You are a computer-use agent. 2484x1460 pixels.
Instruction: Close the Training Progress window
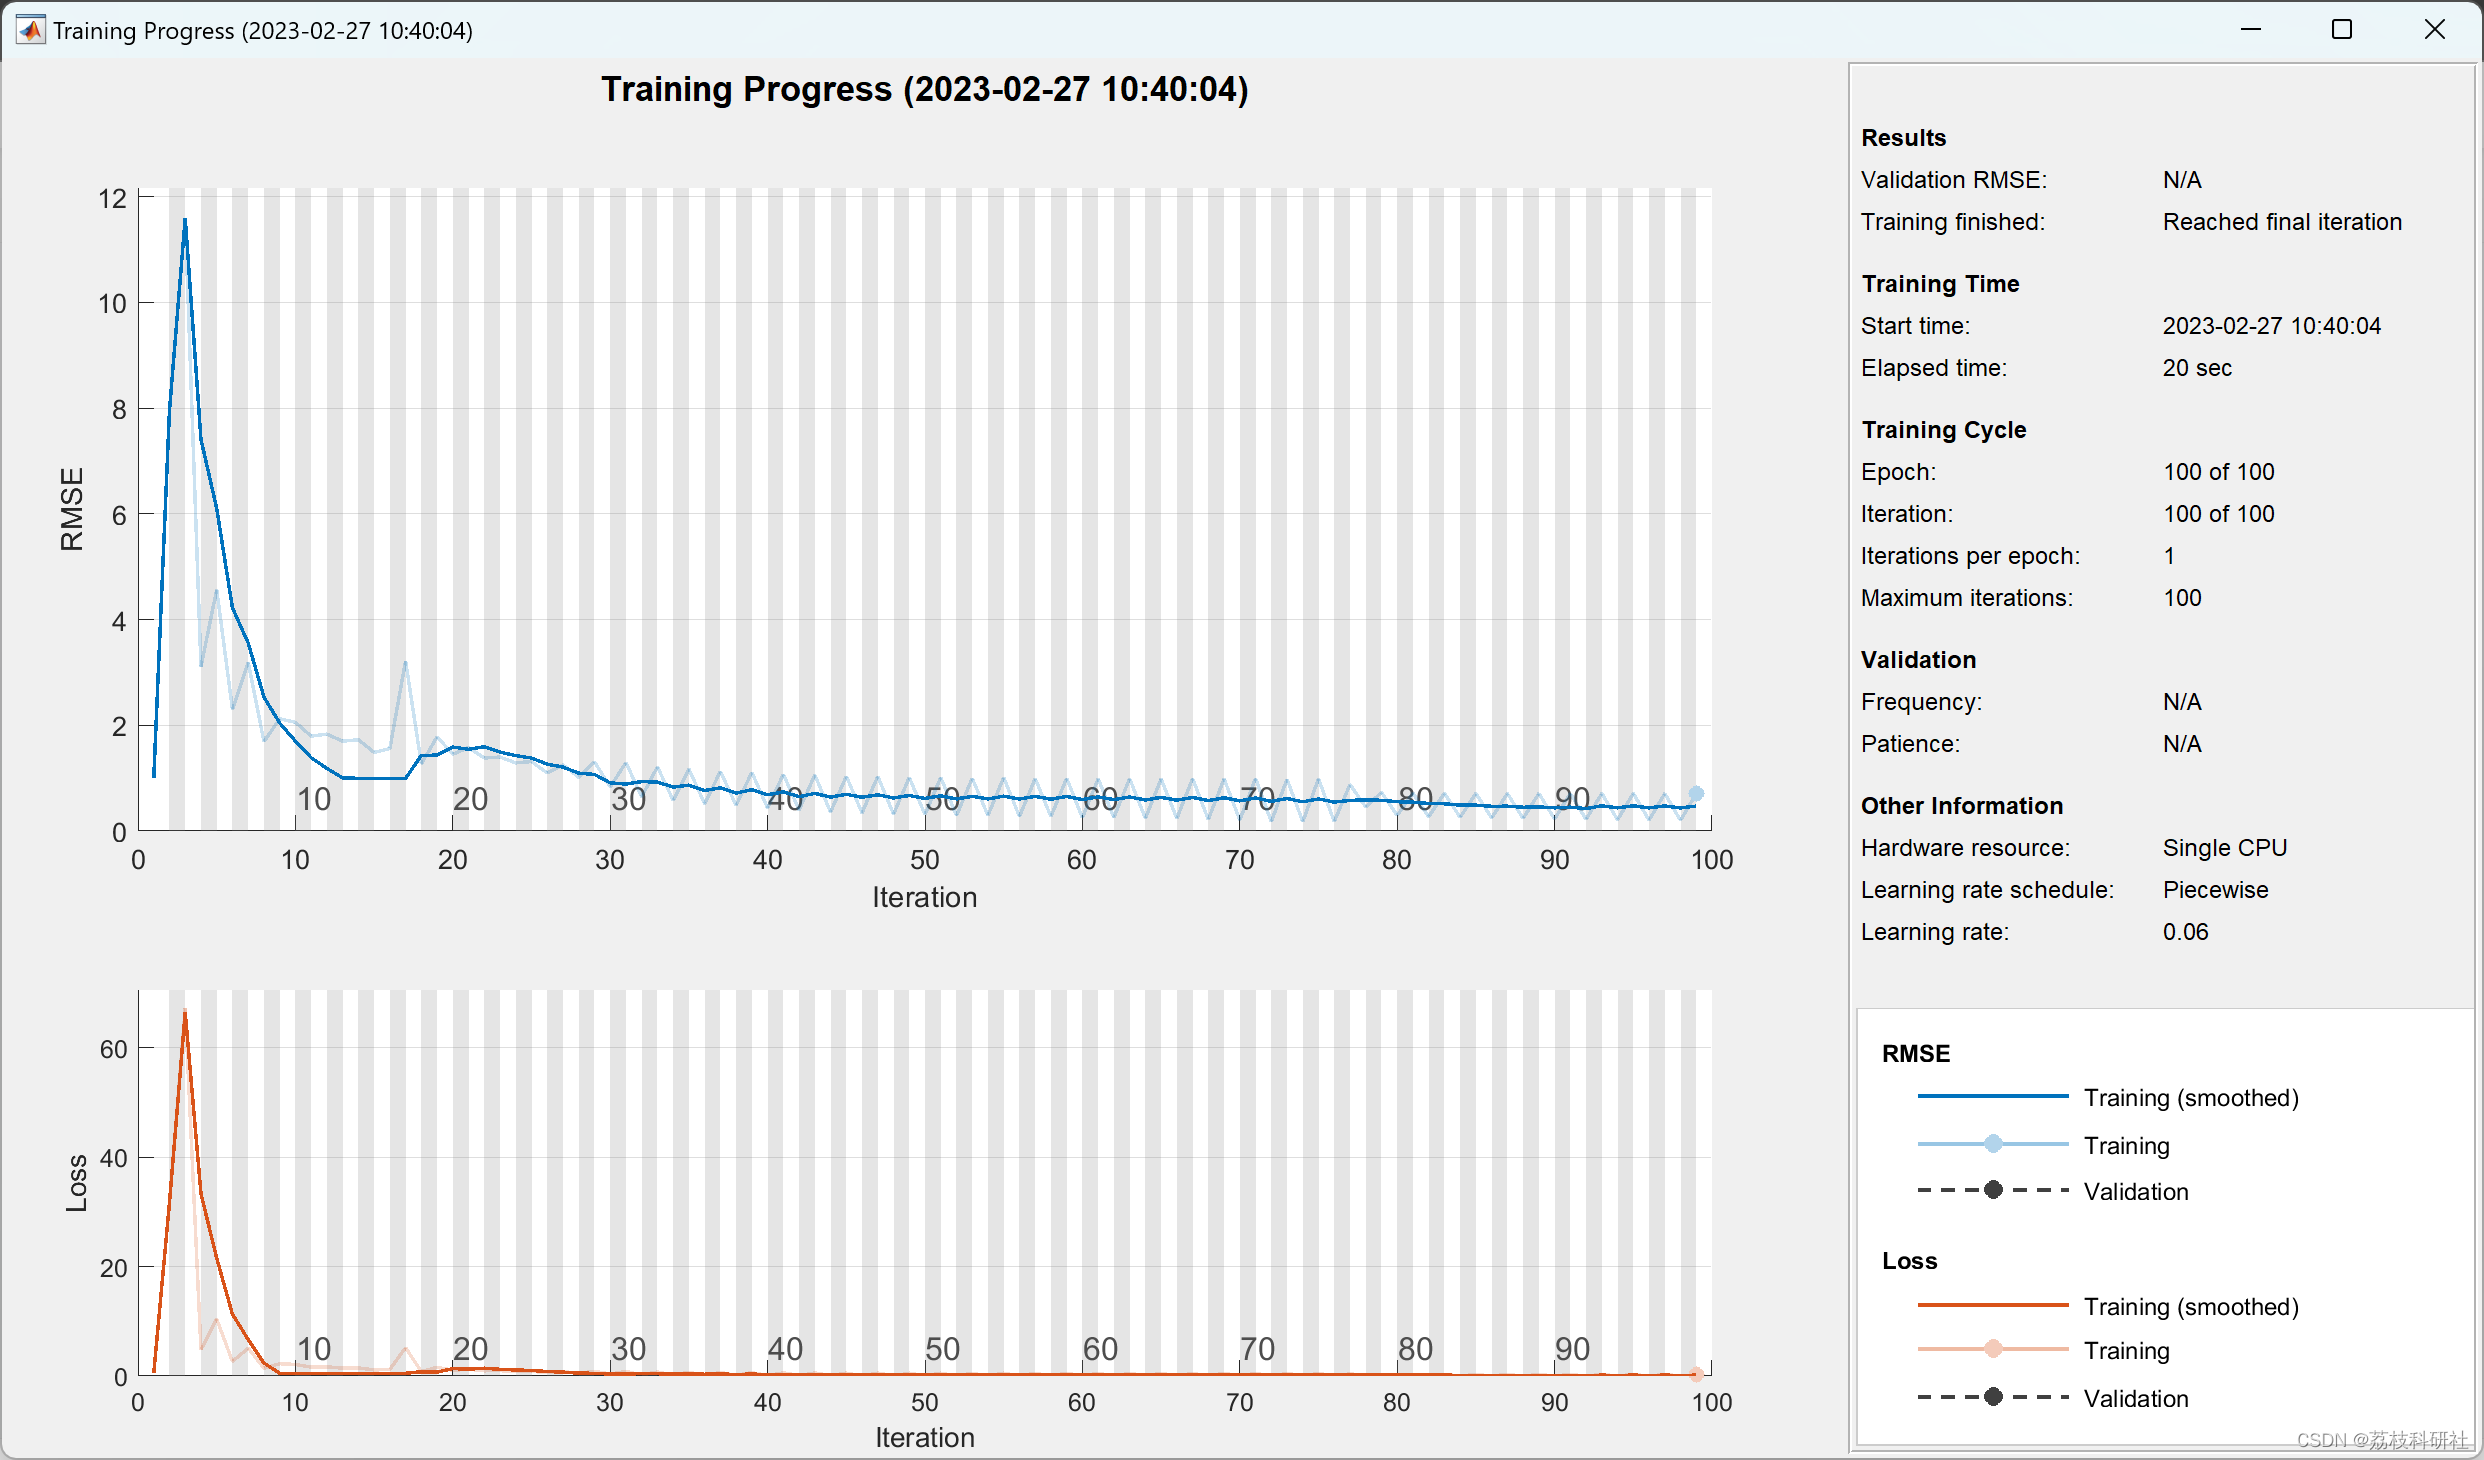pyautogui.click(x=2435, y=30)
